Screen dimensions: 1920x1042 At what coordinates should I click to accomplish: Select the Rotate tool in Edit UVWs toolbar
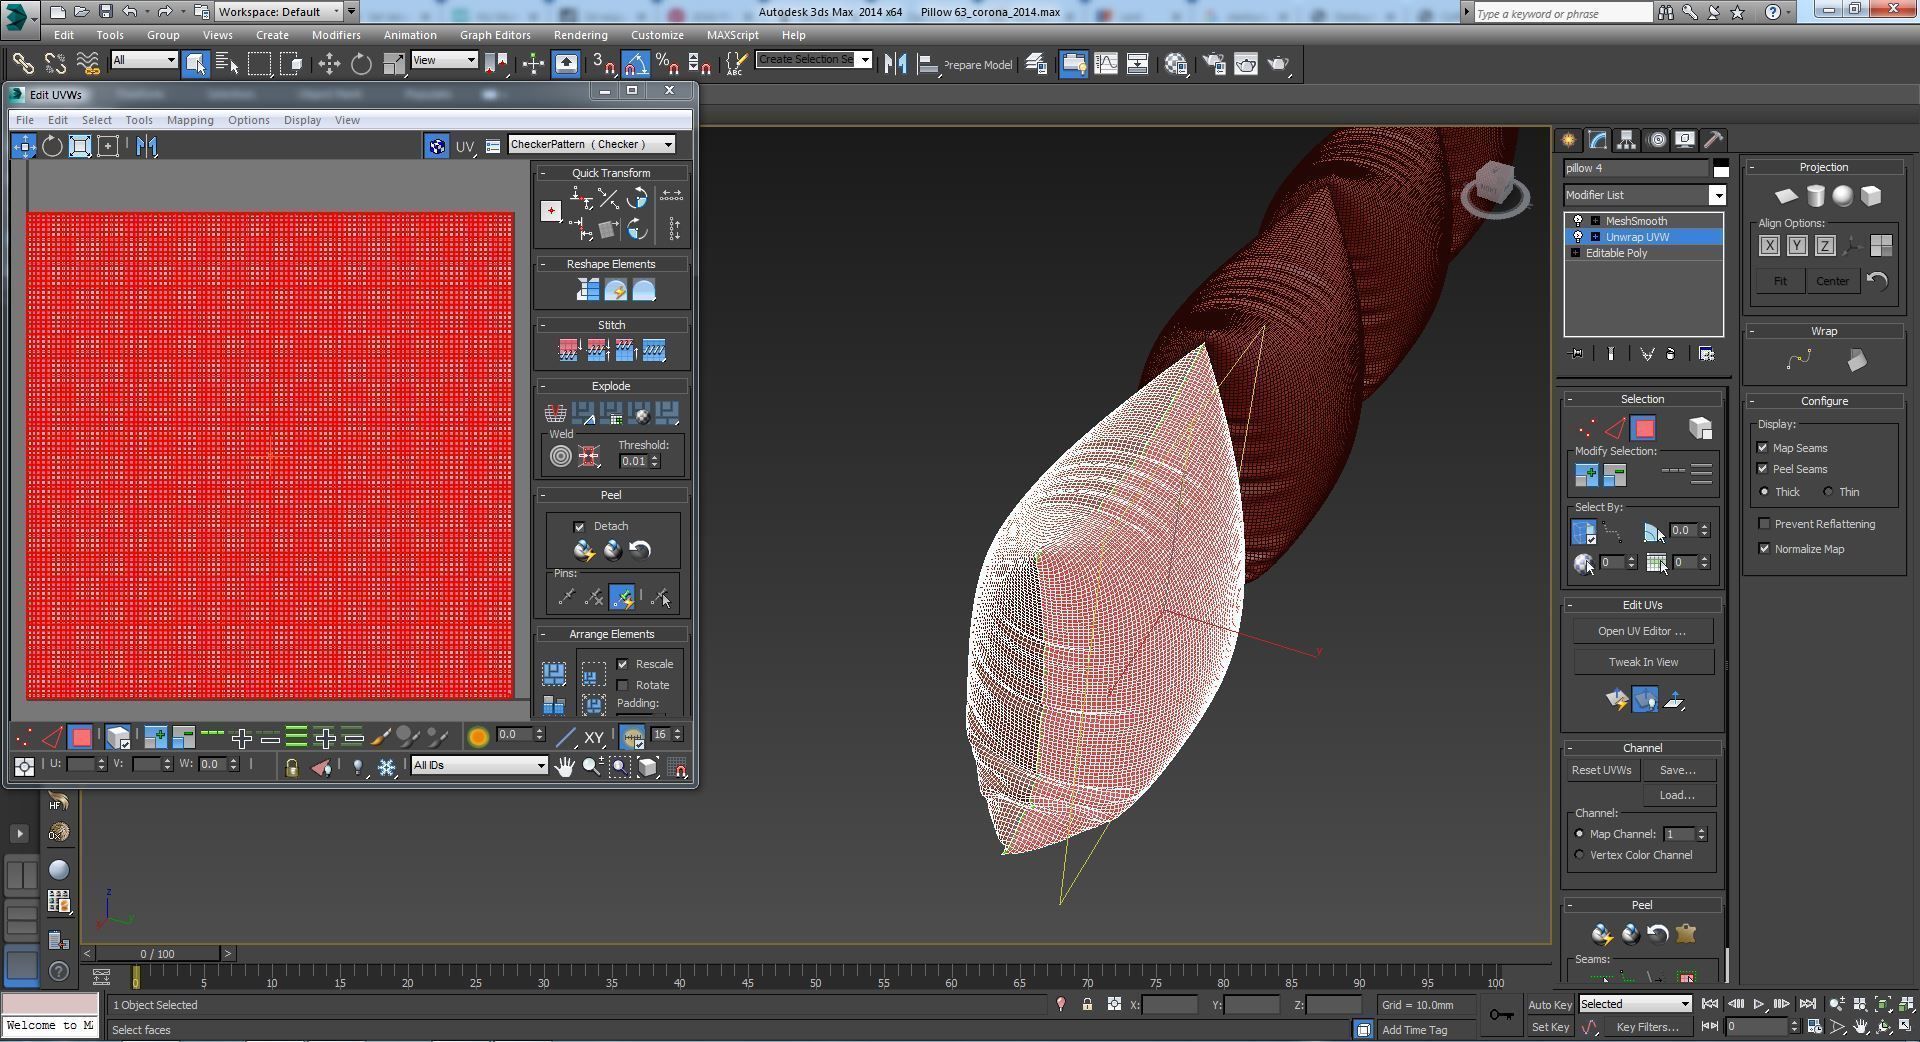52,146
